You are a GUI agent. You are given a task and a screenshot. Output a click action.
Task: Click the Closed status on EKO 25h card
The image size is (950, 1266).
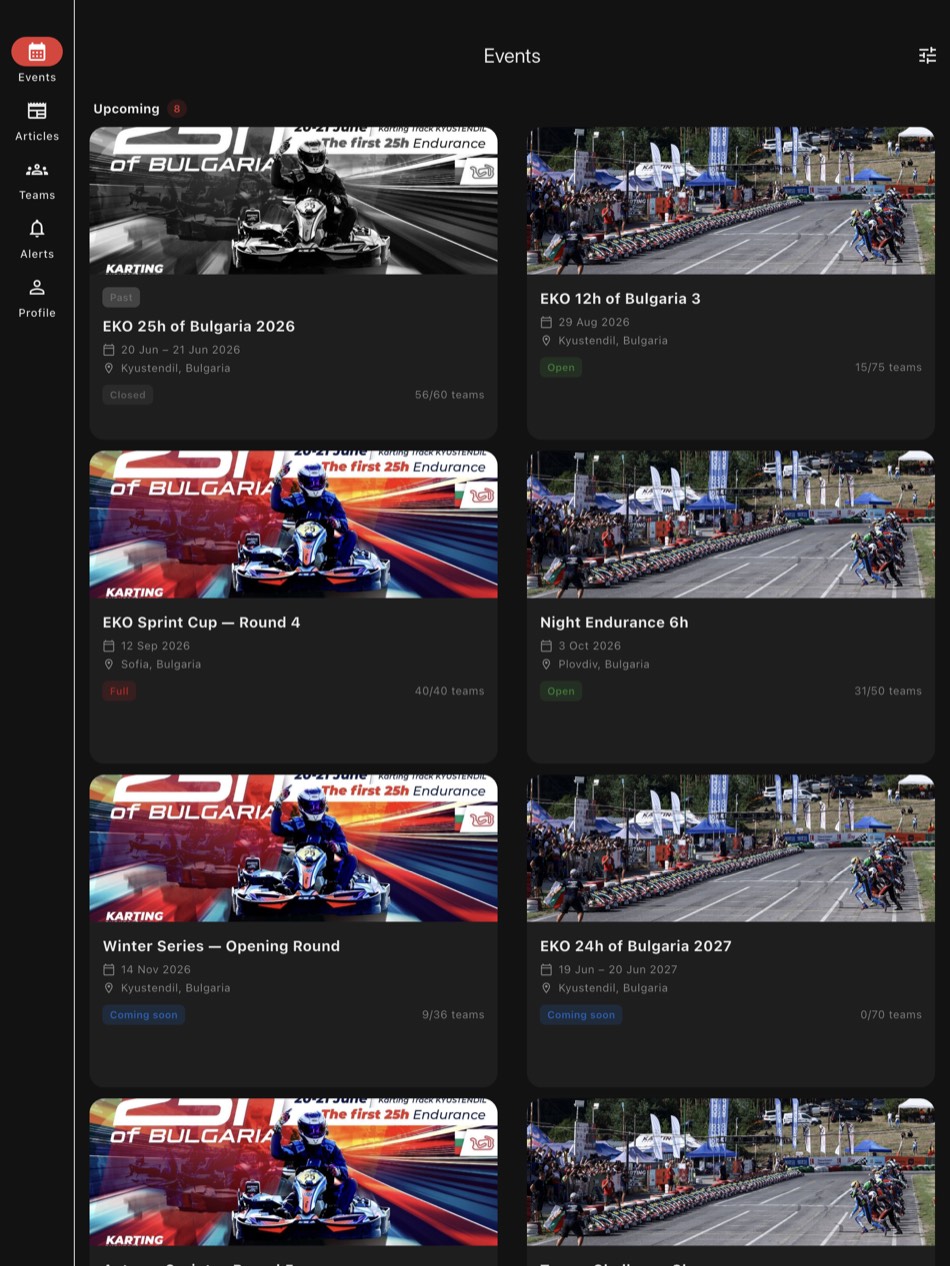(x=128, y=395)
